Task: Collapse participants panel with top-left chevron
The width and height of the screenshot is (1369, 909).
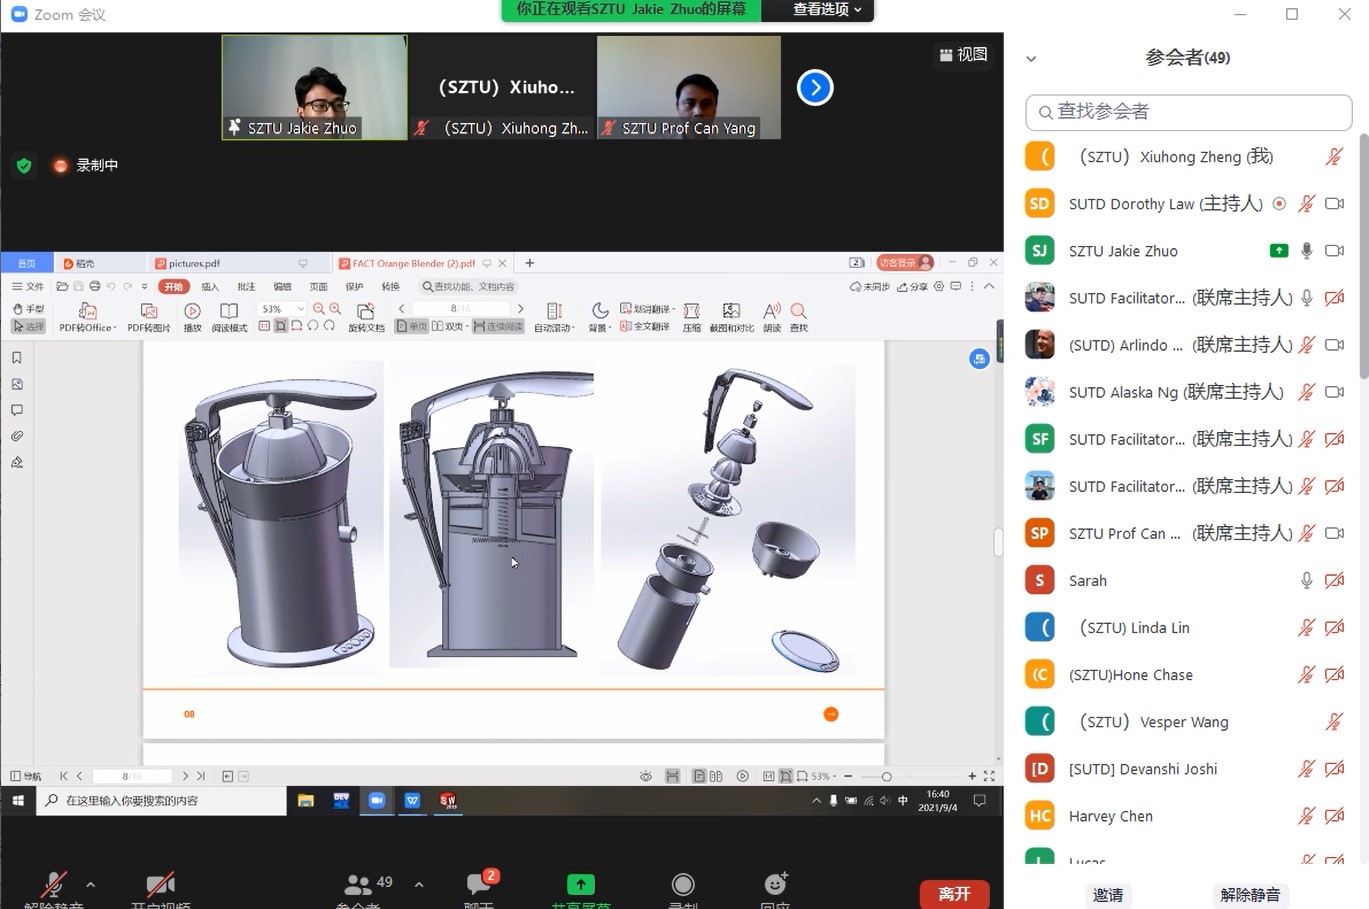Action: pyautogui.click(x=1031, y=59)
